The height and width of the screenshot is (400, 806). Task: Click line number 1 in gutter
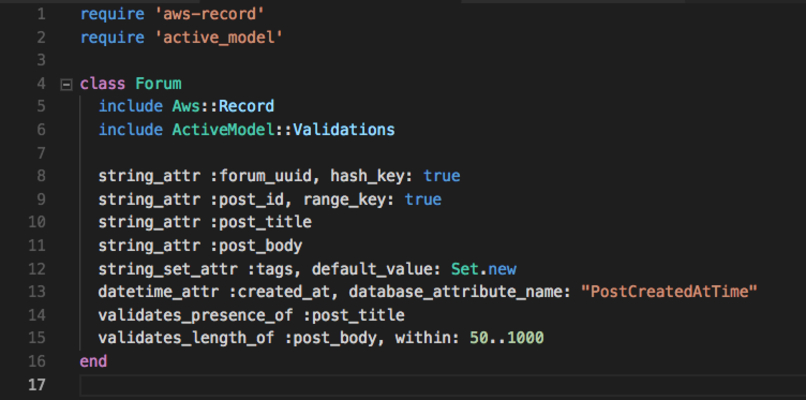pos(41,14)
